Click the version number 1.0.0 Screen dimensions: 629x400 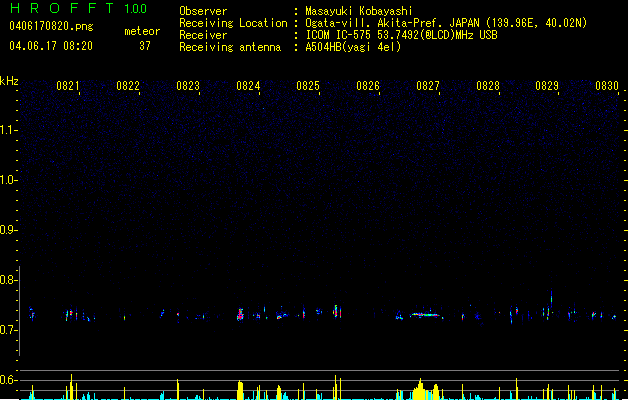click(135, 9)
